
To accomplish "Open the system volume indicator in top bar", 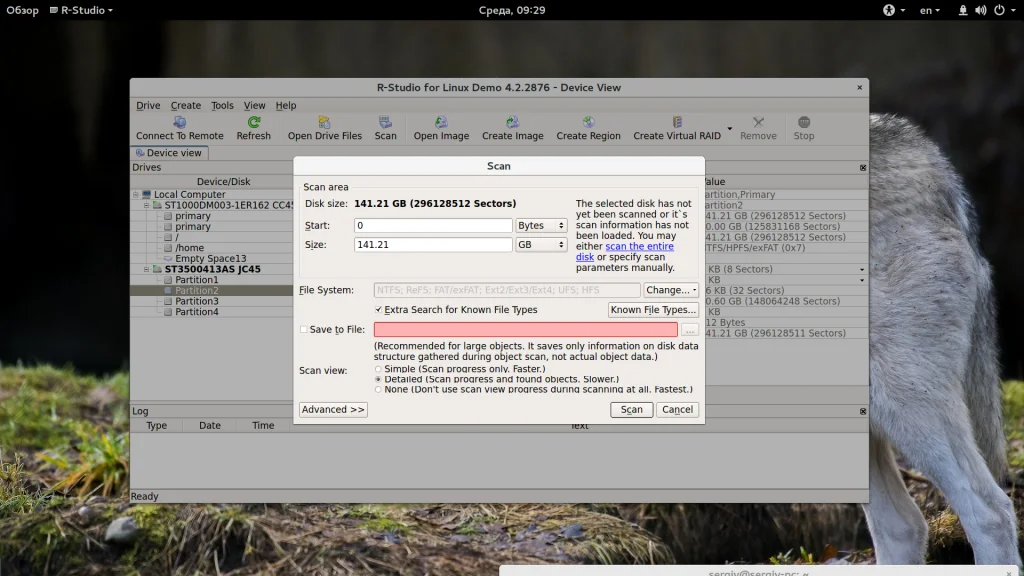I will coord(980,10).
